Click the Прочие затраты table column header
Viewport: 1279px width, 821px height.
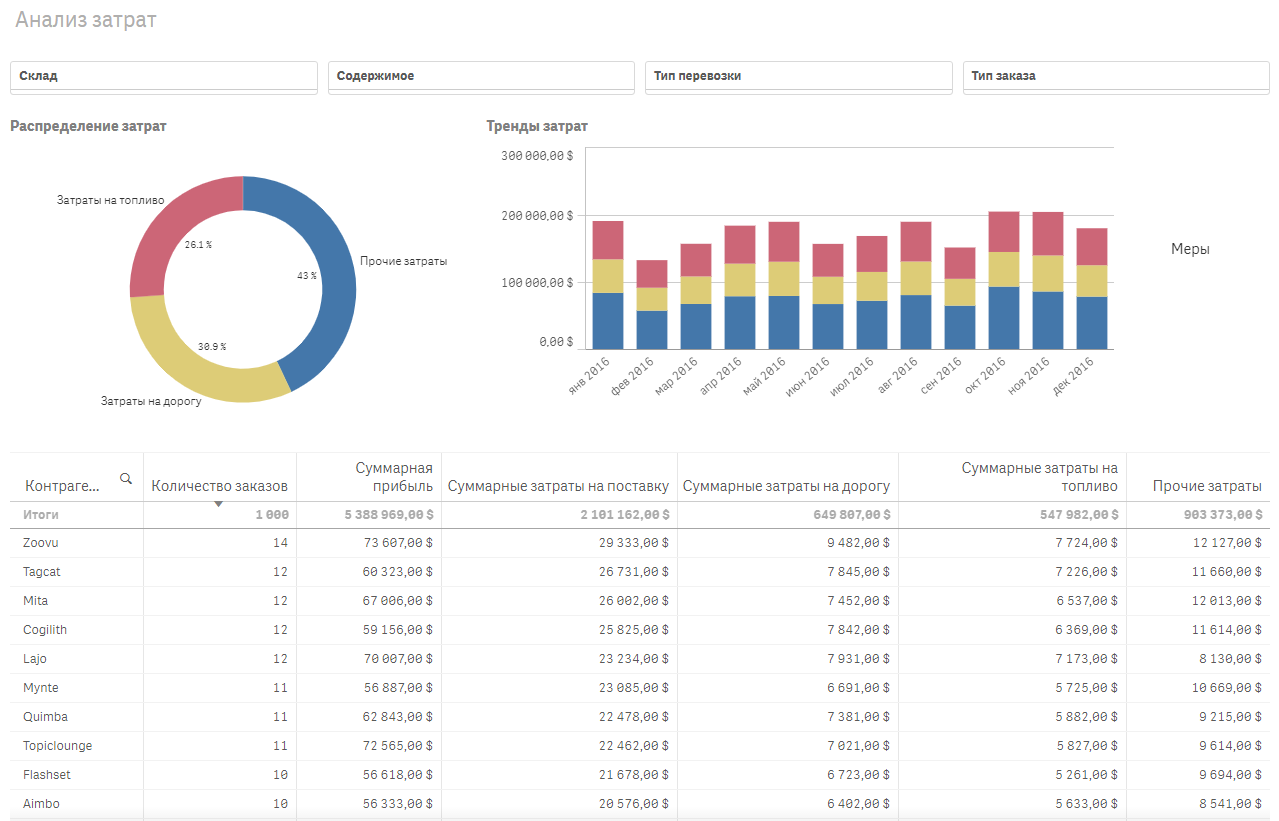coord(1206,486)
